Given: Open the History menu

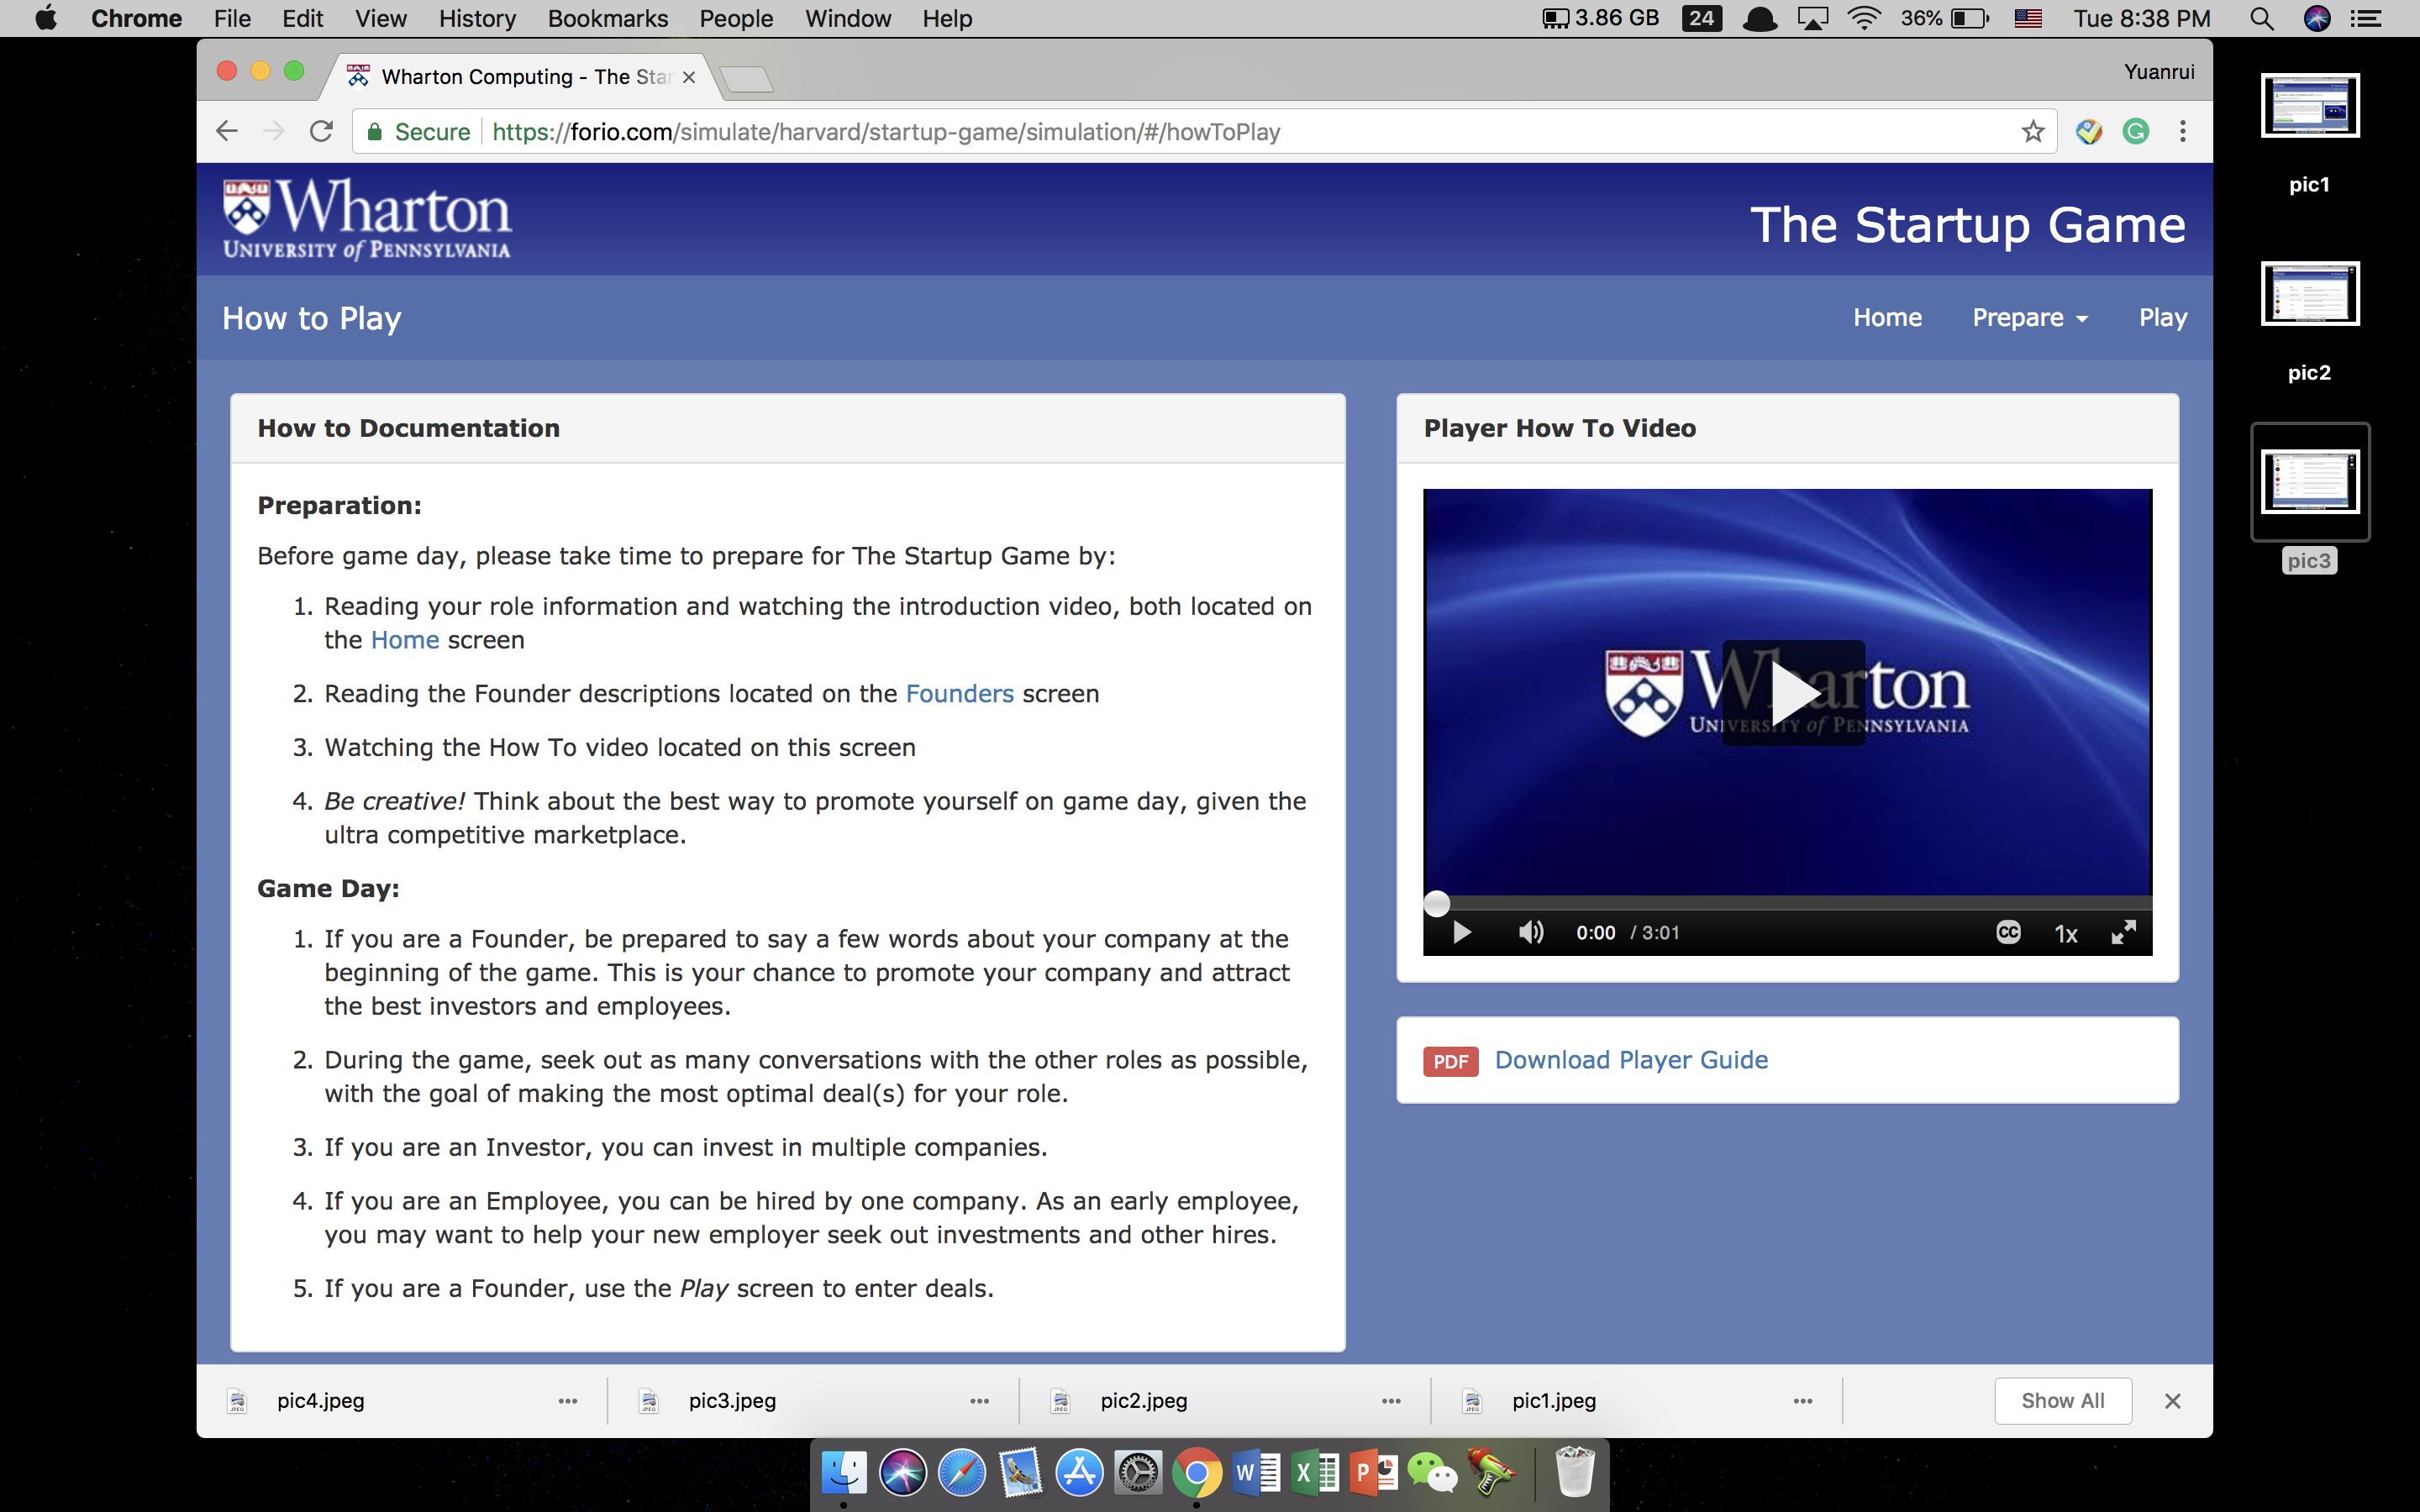Looking at the screenshot, I should 477,18.
